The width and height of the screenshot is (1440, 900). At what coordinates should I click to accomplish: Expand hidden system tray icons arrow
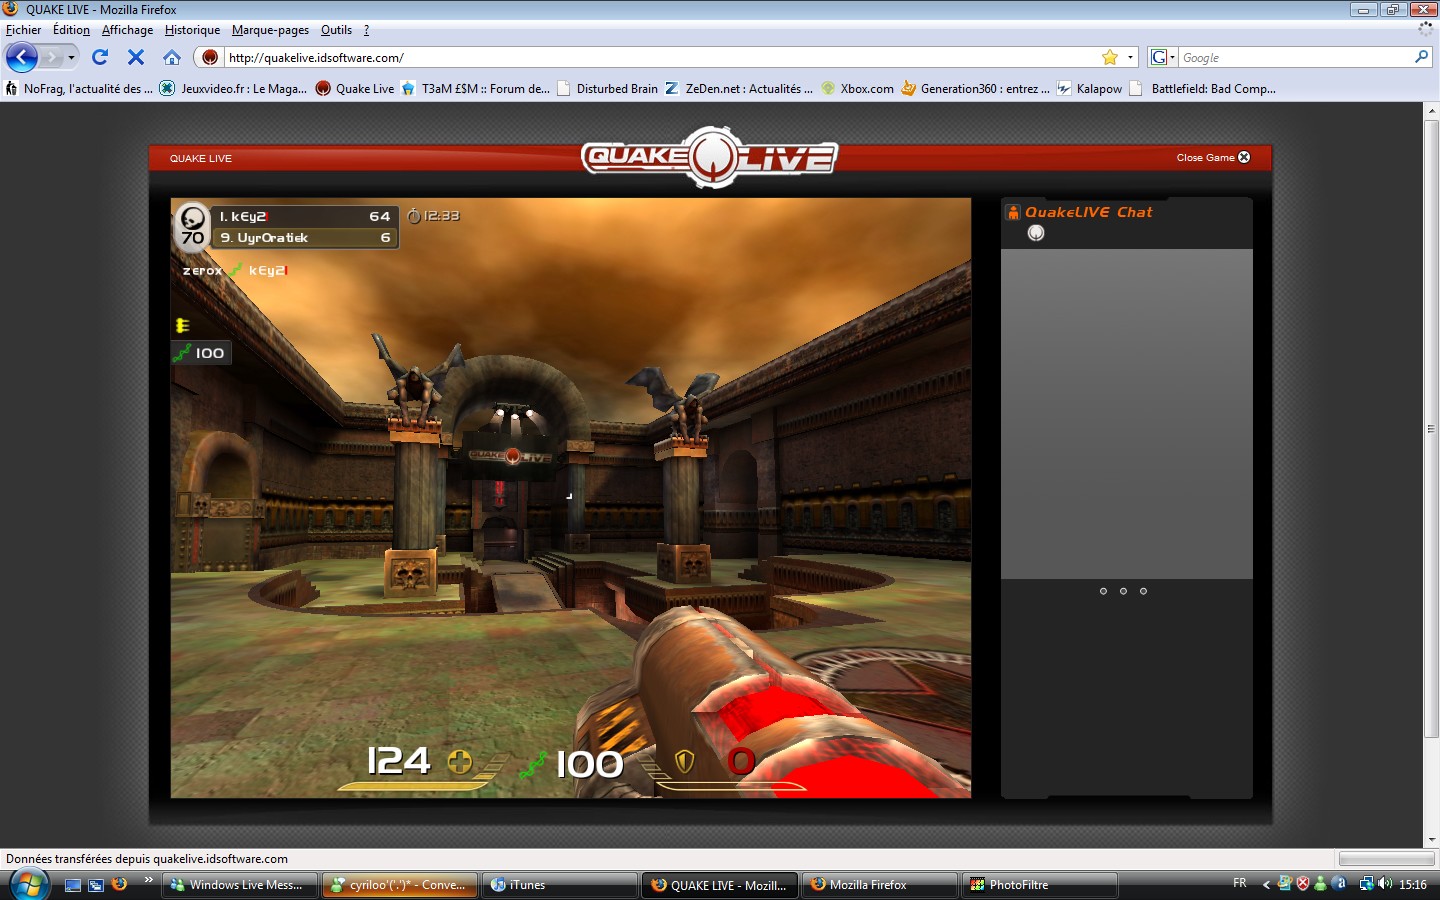[1266, 884]
